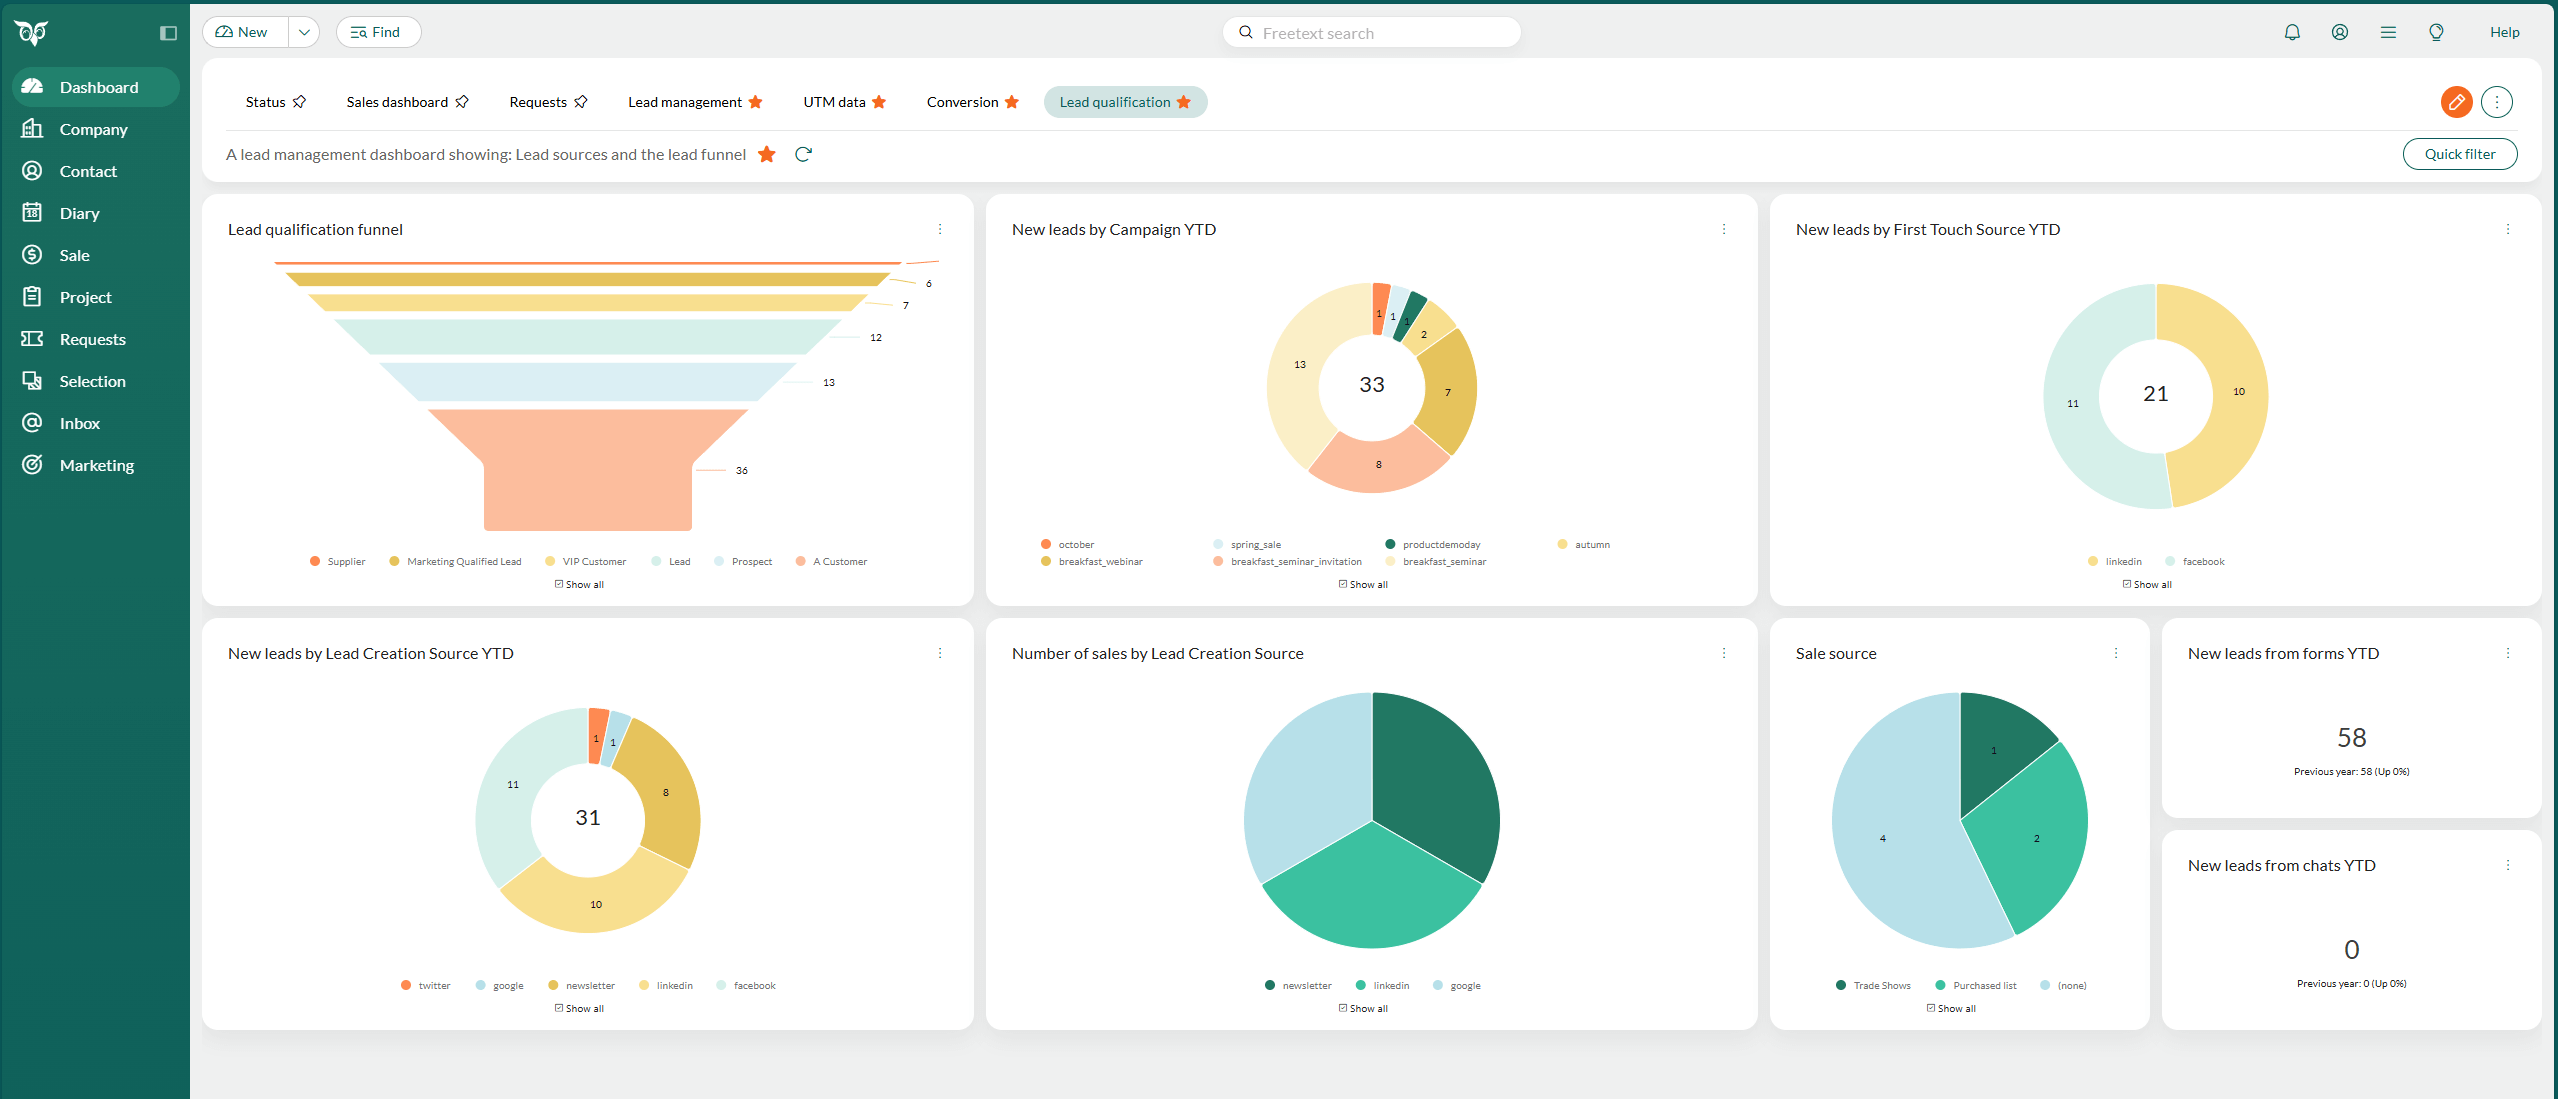Open the kebab menu on New leads by Campaign YTD
Image resolution: width=2558 pixels, height=1099 pixels.
(x=1723, y=229)
